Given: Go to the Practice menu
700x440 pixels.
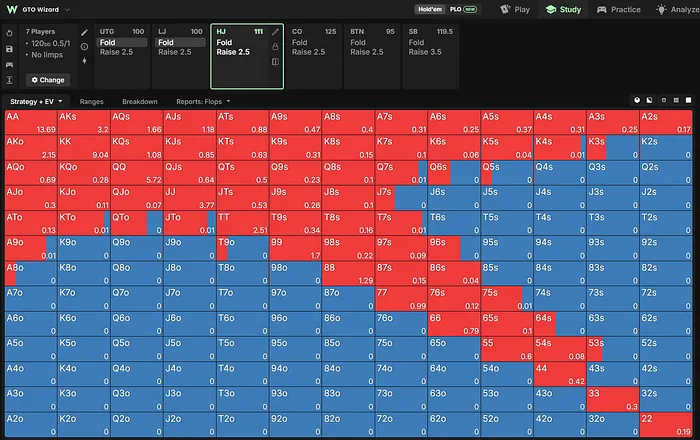Looking at the screenshot, I should coord(619,9).
